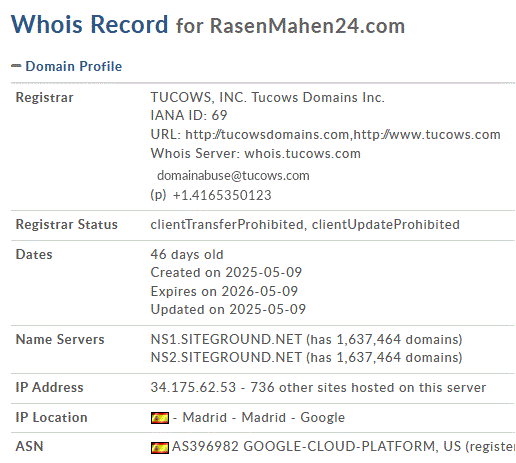The image size is (516, 463).
Task: Collapse the Domain Profile section
Action: point(16,66)
